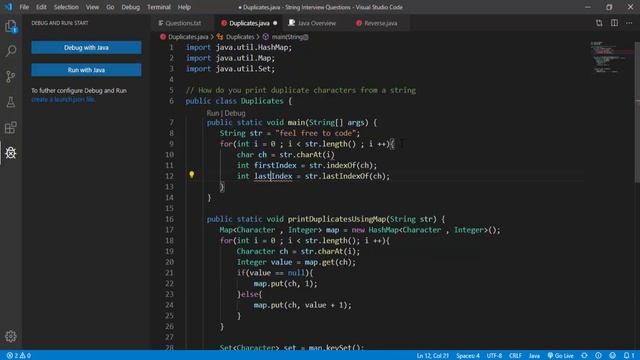
Task: Click the Debug CodeLens above main method
Action: pos(235,113)
